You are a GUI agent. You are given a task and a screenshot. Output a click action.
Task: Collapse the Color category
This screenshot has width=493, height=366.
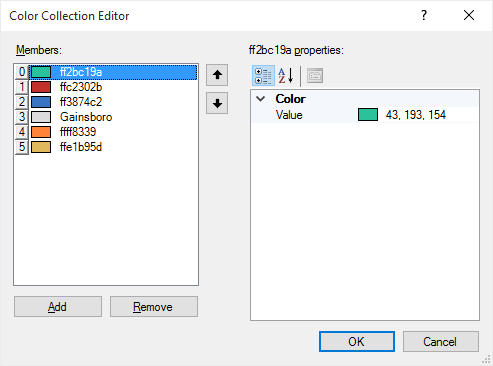click(x=261, y=99)
